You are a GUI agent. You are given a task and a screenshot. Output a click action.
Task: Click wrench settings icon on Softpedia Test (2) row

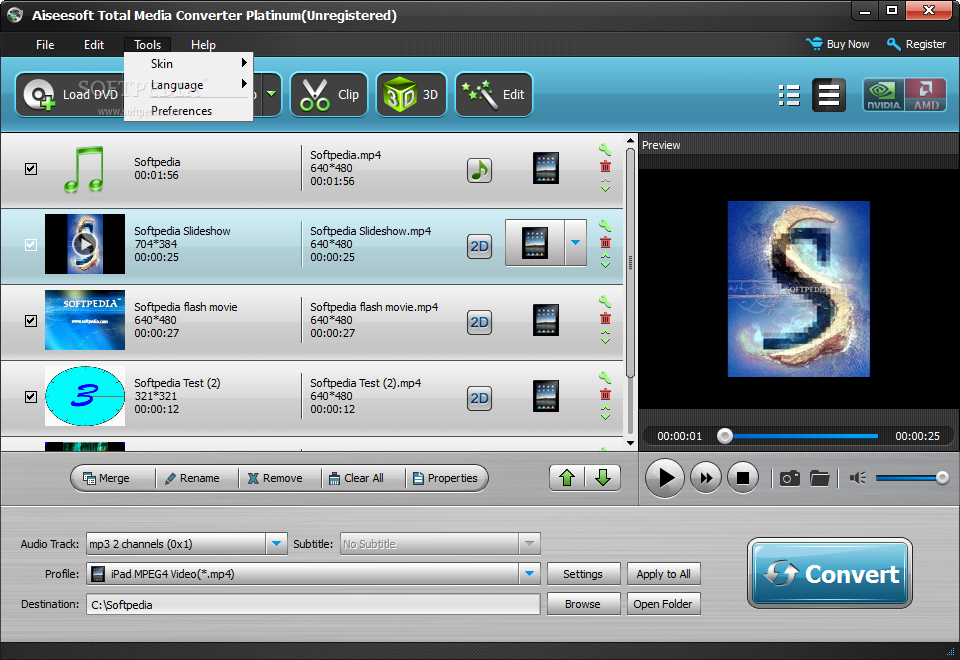(605, 377)
